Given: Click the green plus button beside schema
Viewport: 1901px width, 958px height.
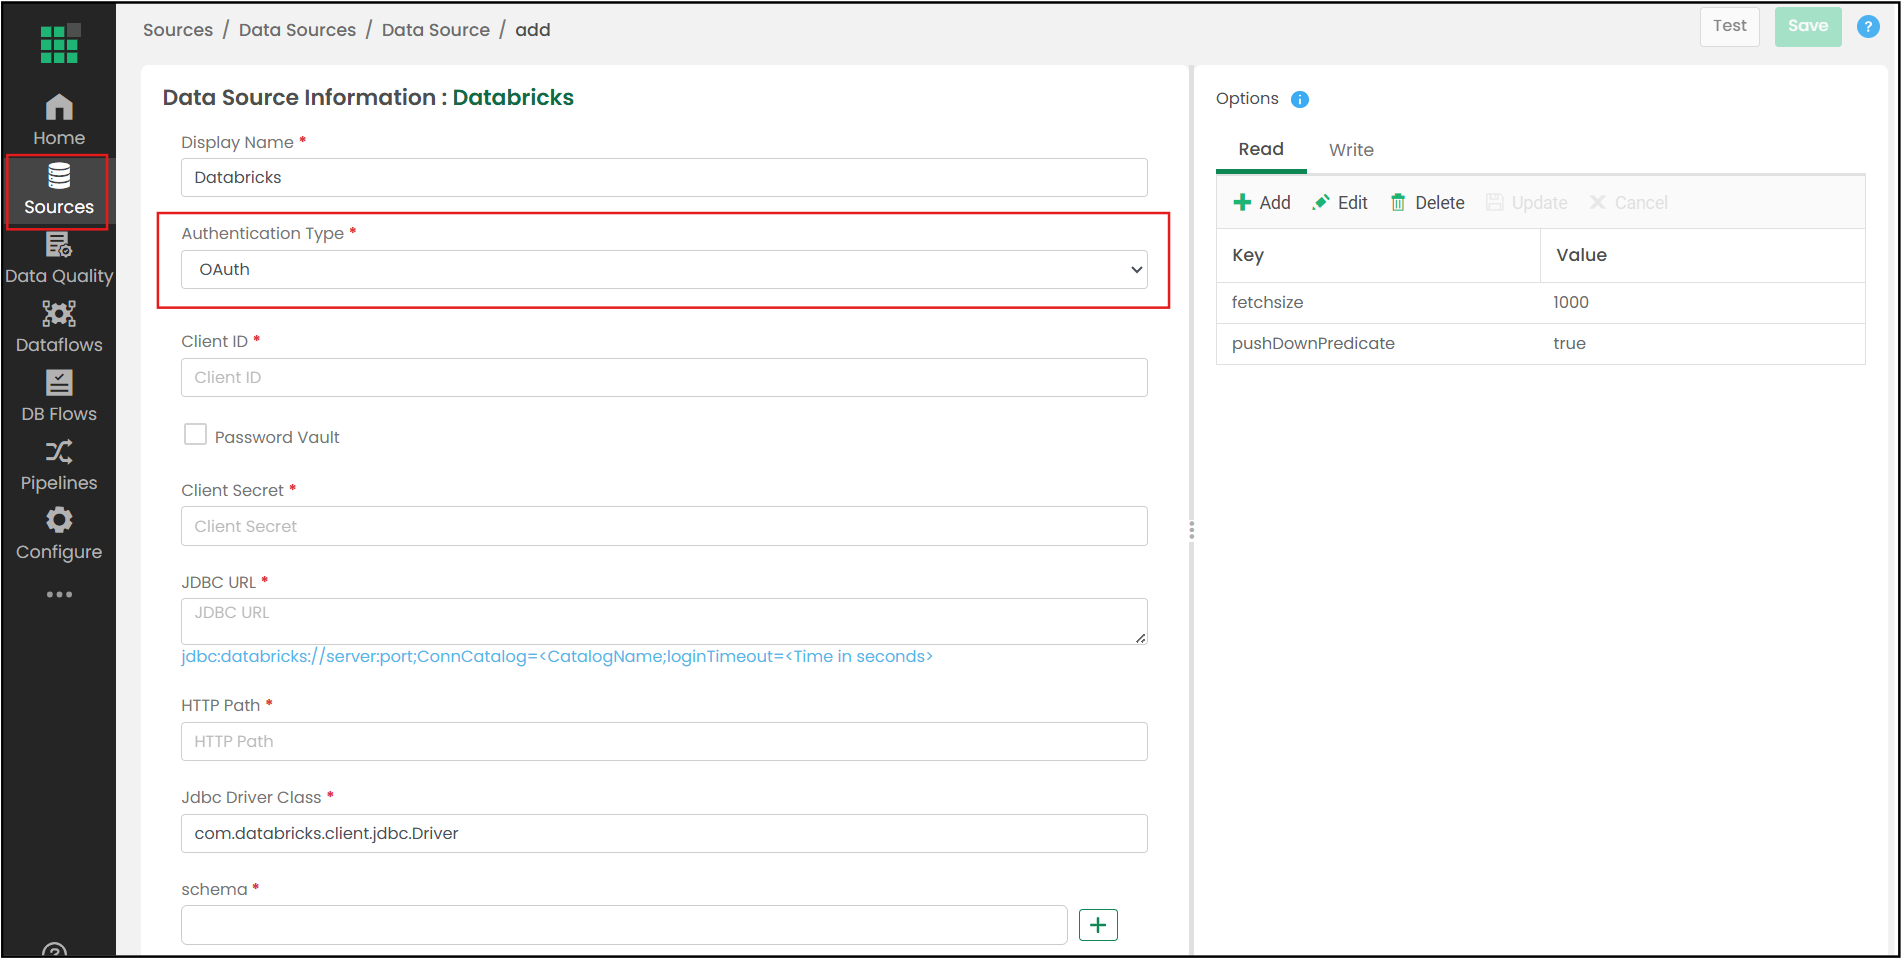Looking at the screenshot, I should tap(1098, 925).
